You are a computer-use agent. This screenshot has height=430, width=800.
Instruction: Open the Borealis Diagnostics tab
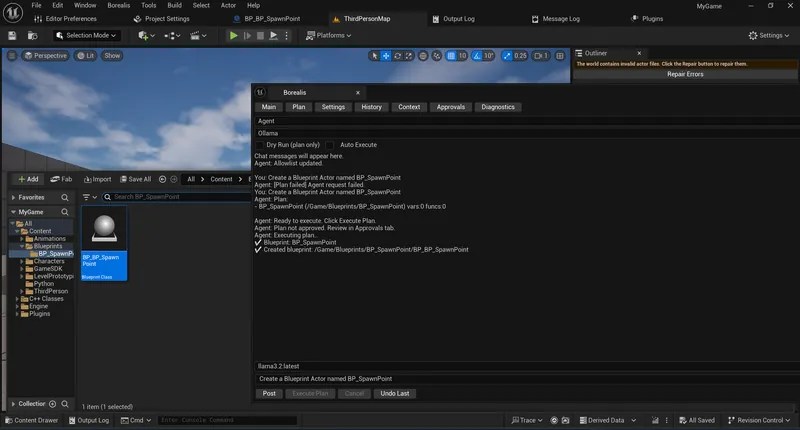[x=498, y=107]
